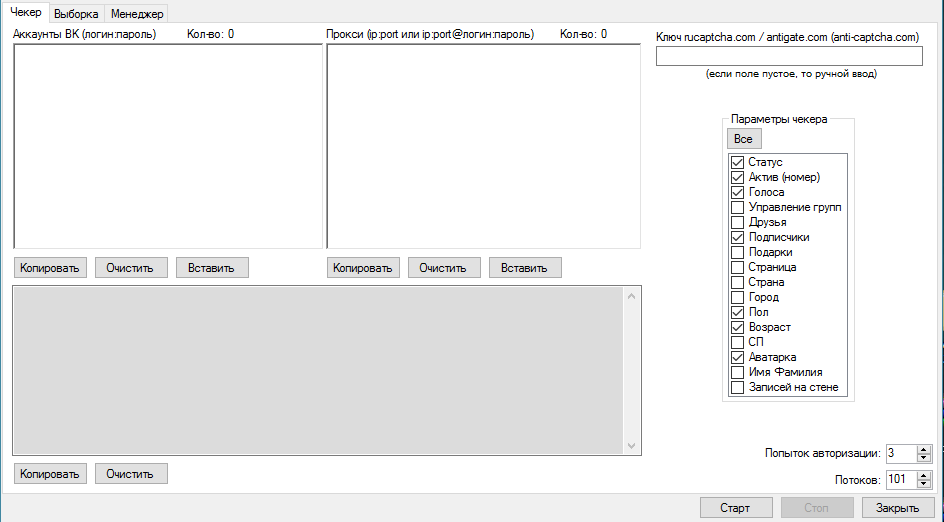Disable the Аватарка checkbox
Viewport: 944px width, 522px height.
[738, 357]
